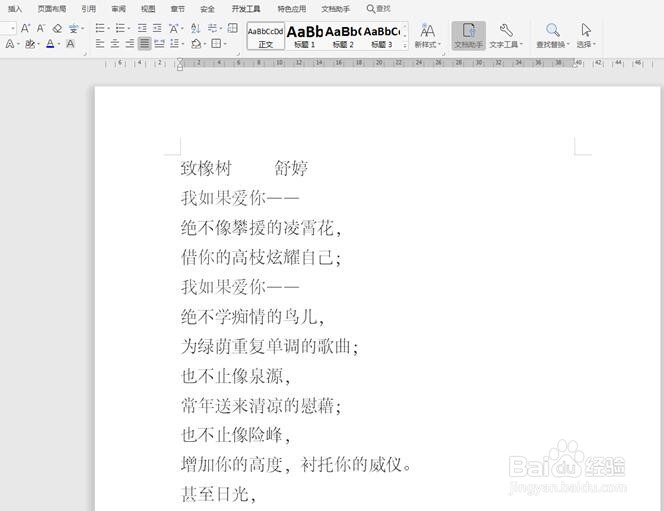Expand numbering style dropdown arrow
Screen dimensions: 664x511
129,29
